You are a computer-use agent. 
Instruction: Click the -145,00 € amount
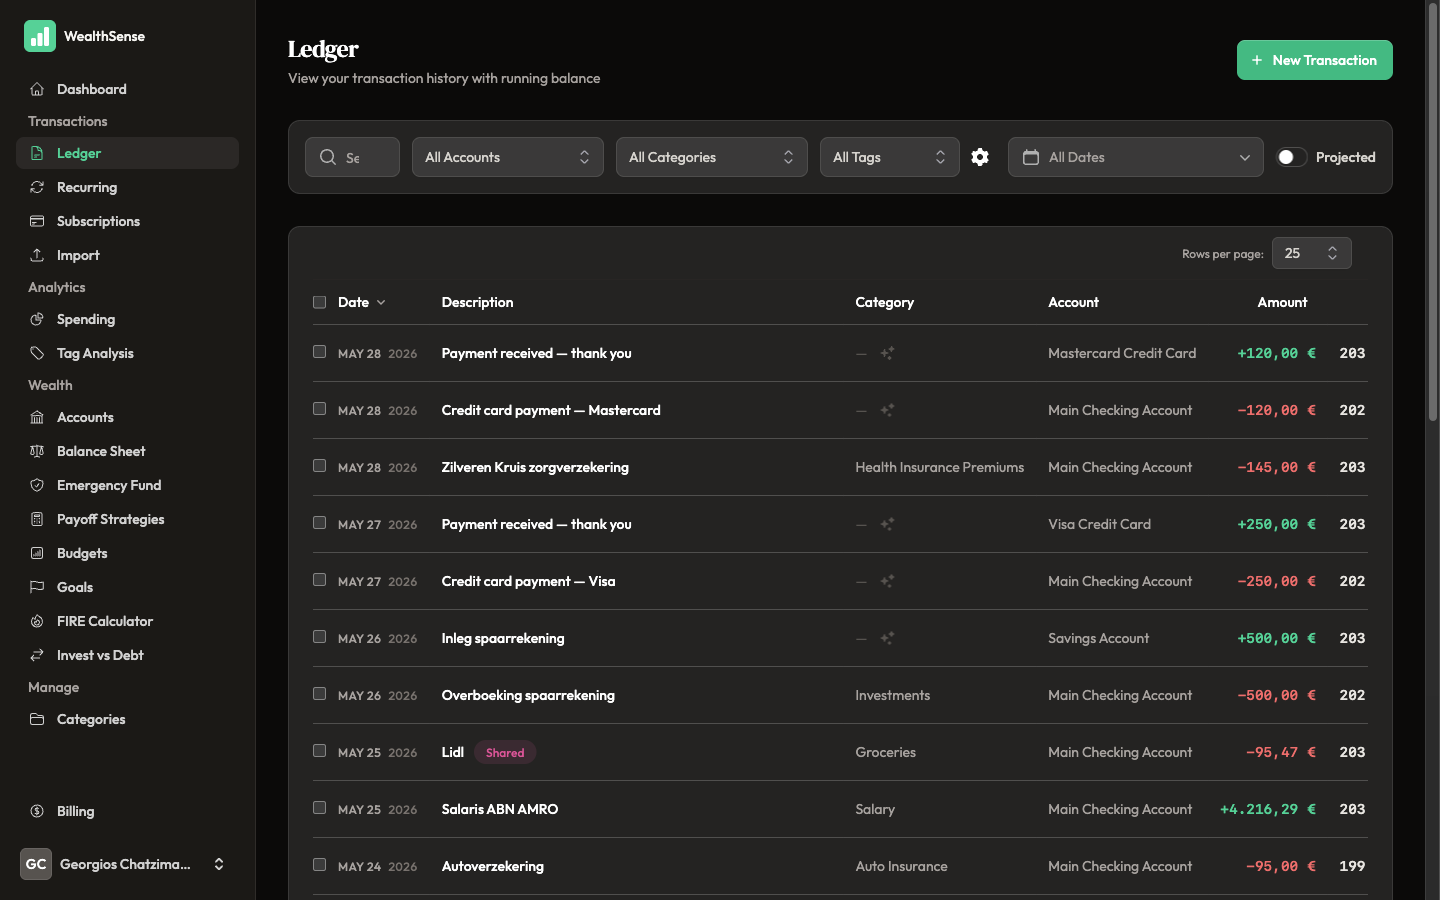[x=1276, y=467]
